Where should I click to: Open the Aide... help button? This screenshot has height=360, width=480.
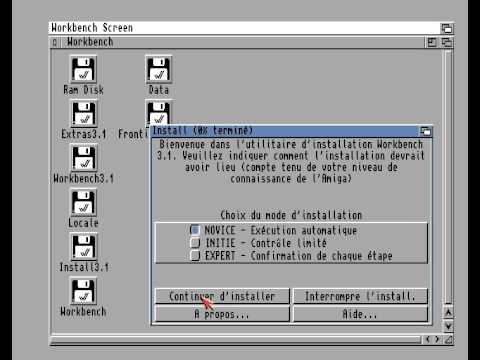click(x=360, y=314)
